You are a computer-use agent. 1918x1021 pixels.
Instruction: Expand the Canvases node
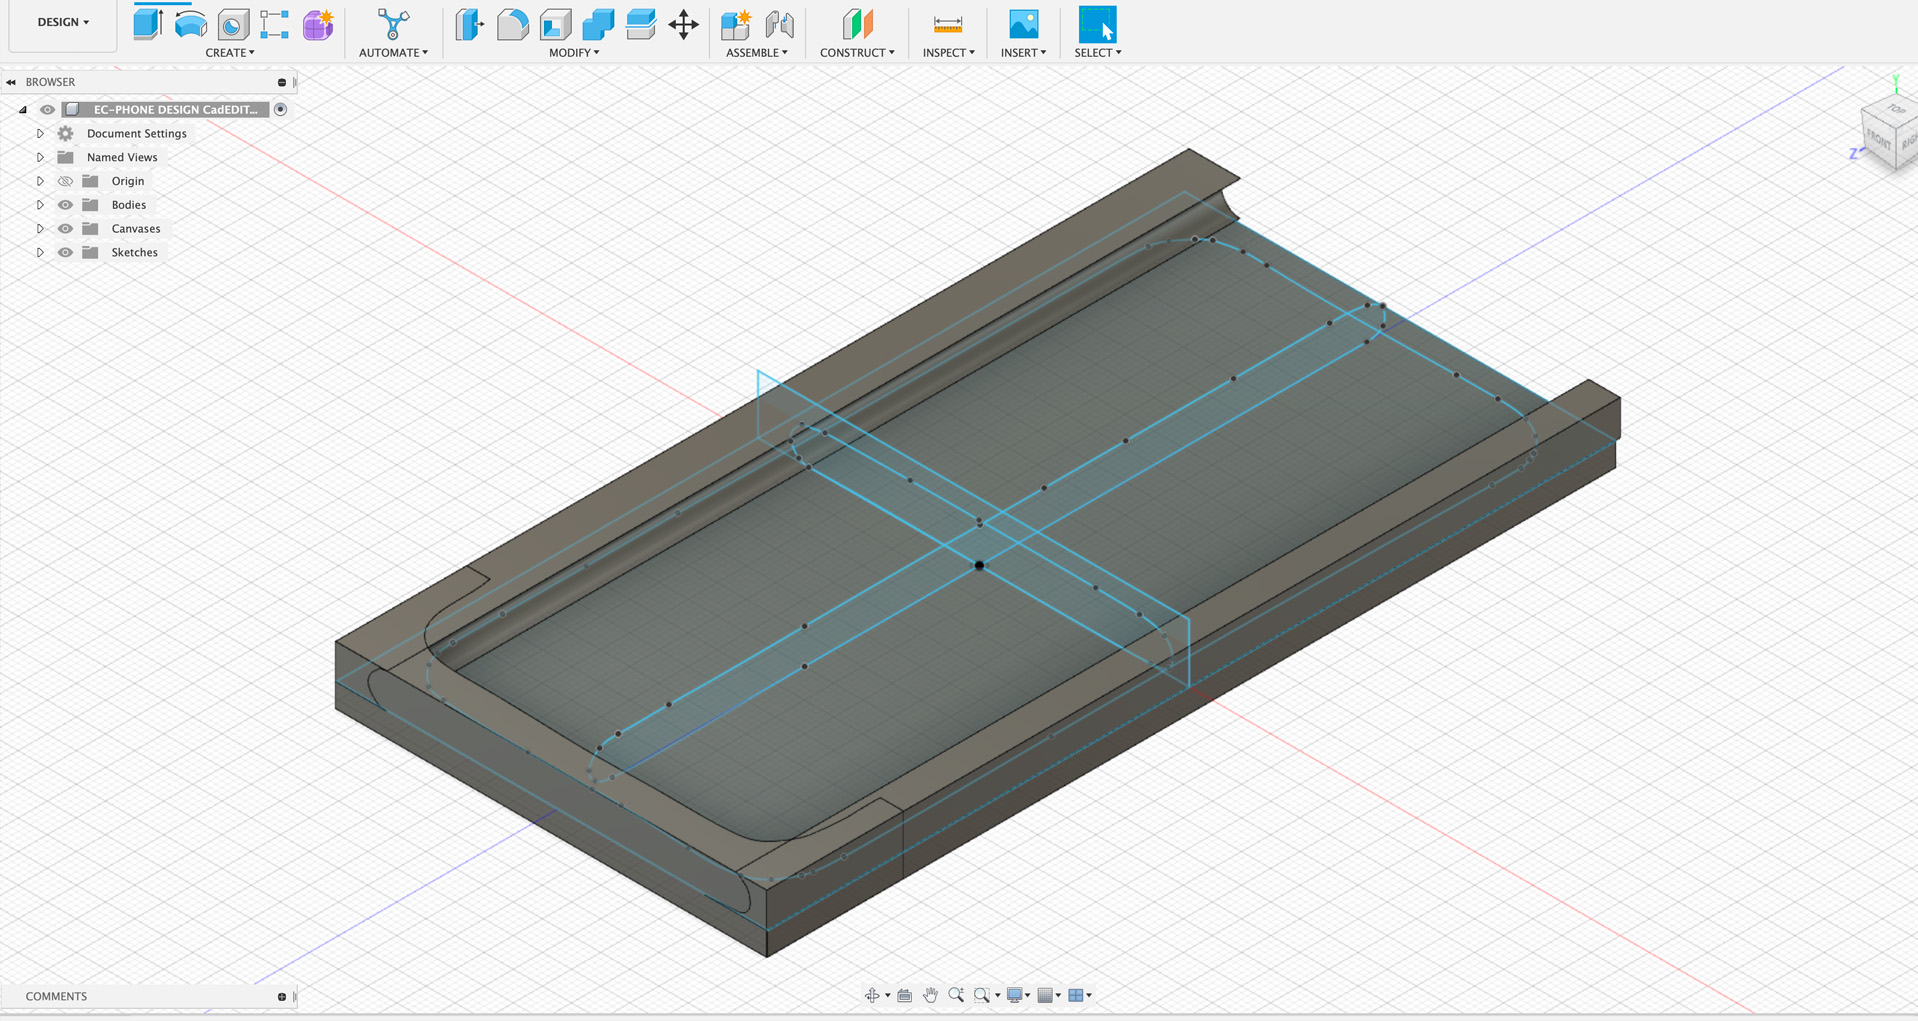[40, 229]
